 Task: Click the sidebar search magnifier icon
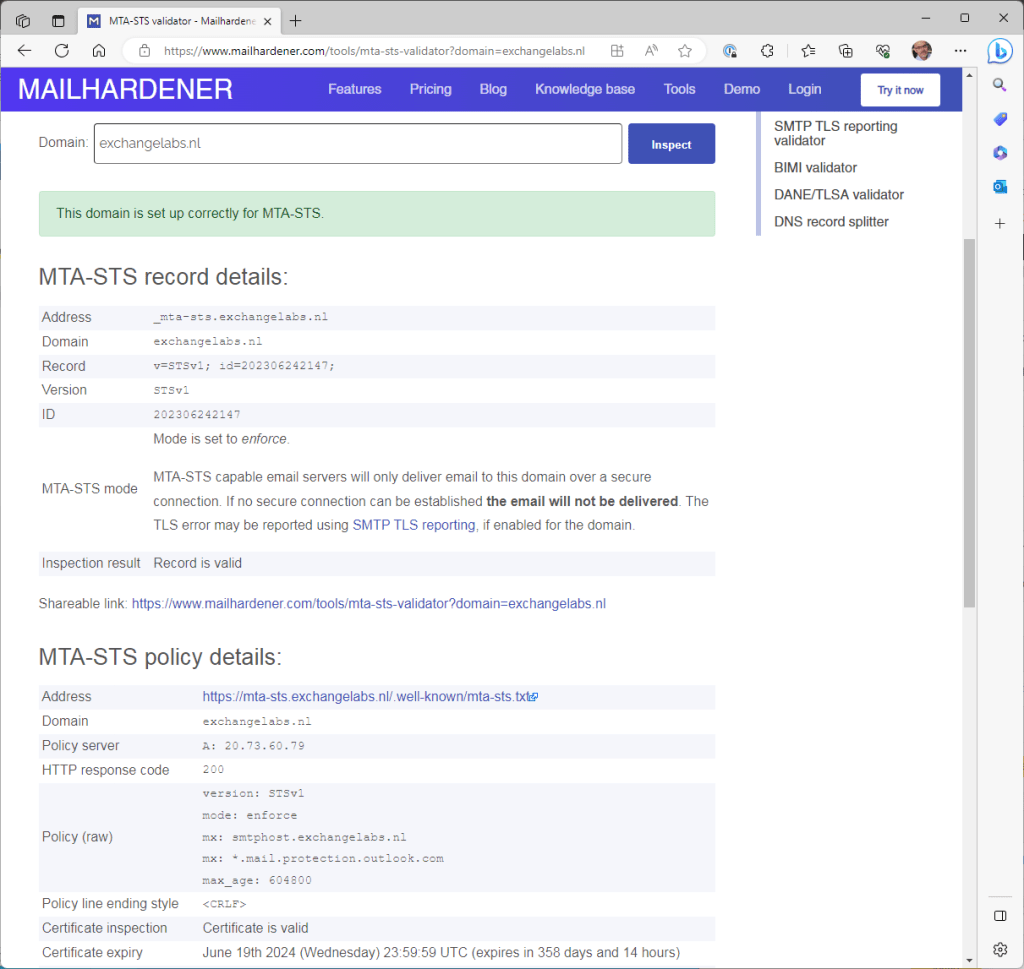pyautogui.click(x=999, y=85)
